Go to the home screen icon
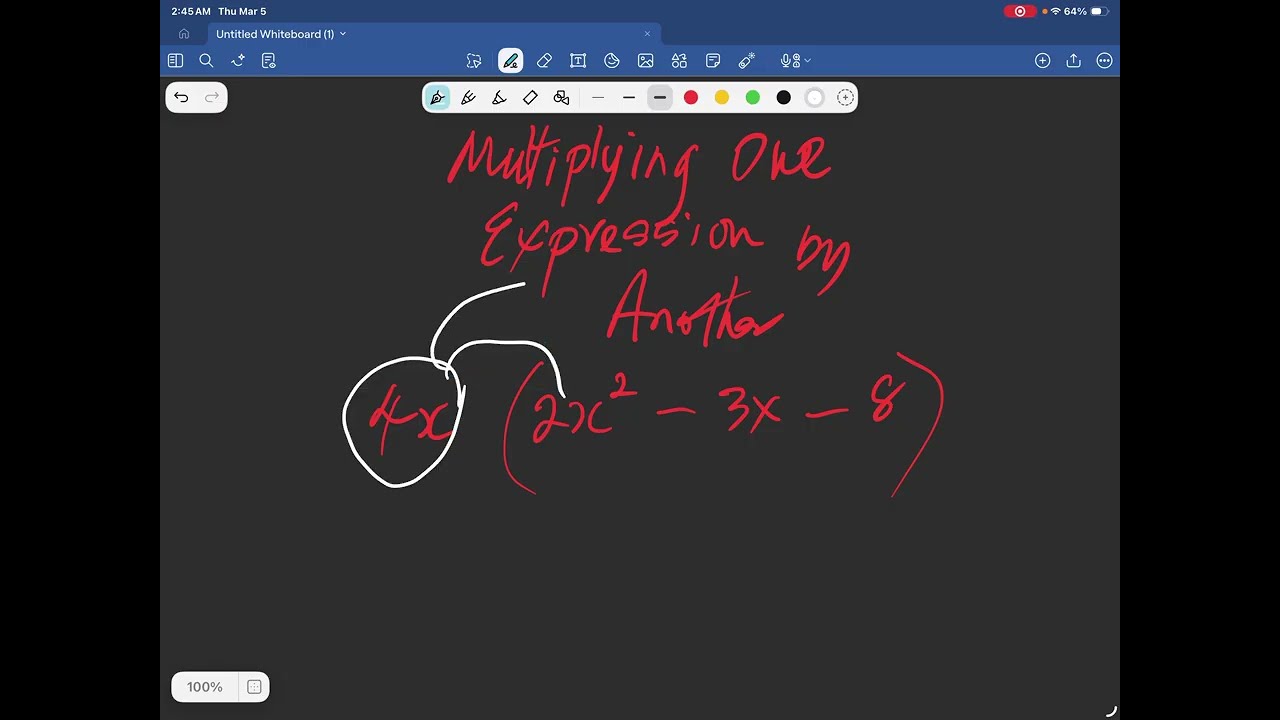The height and width of the screenshot is (720, 1280). [184, 34]
